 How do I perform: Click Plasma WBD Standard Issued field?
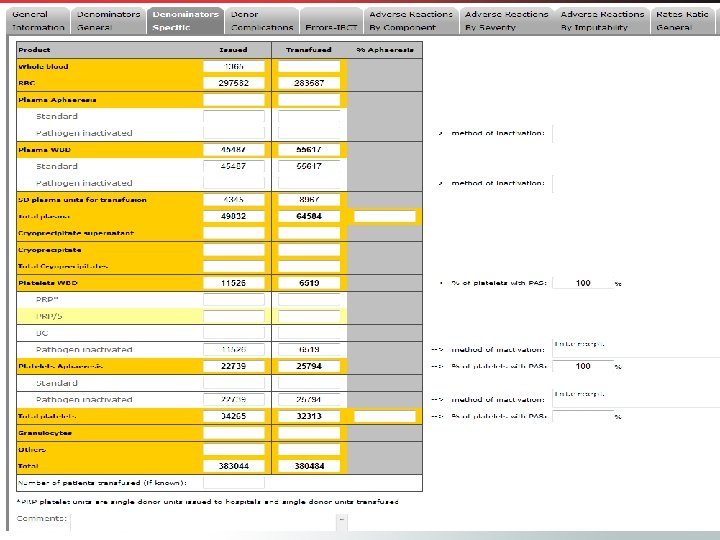pos(234,166)
